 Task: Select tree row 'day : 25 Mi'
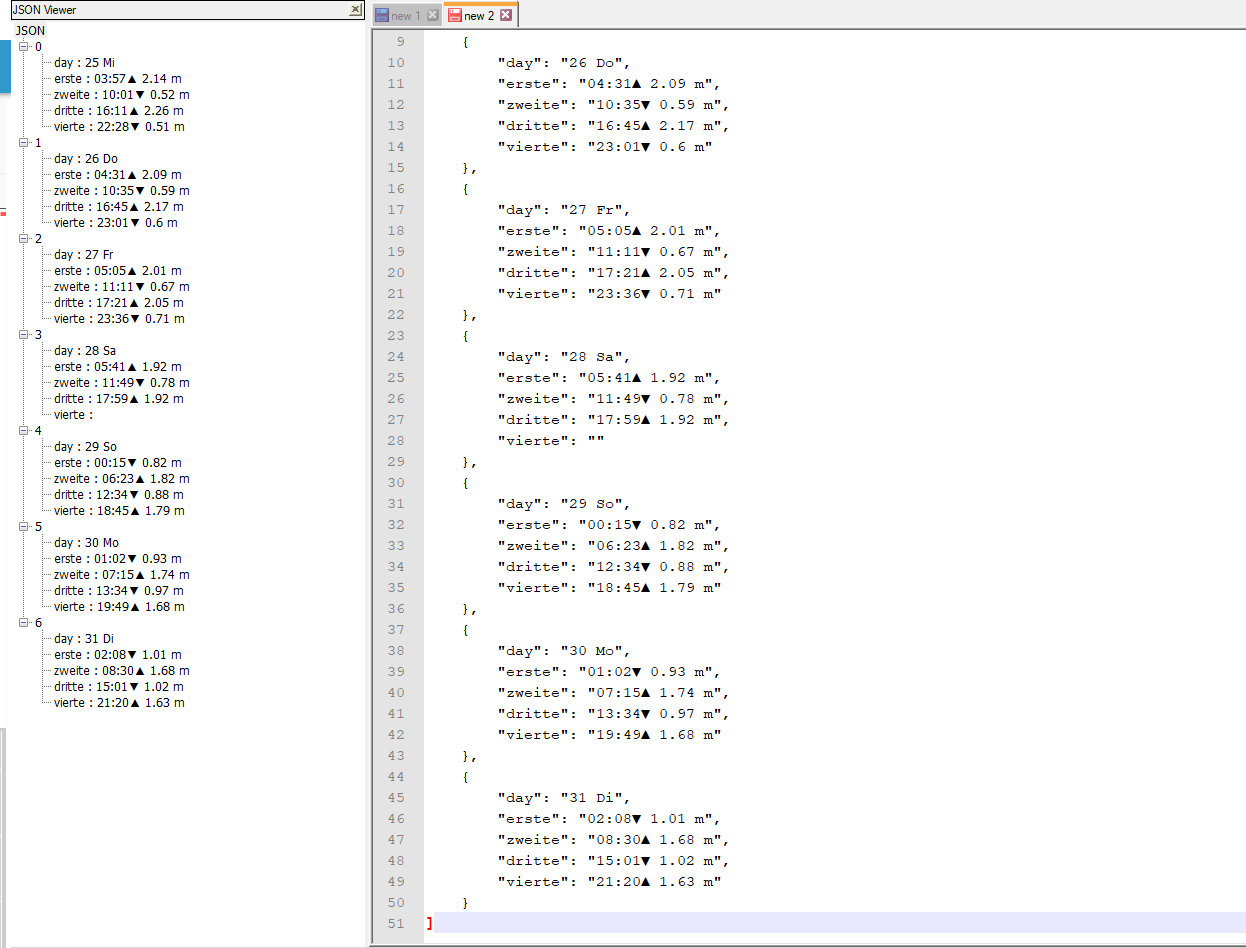84,63
